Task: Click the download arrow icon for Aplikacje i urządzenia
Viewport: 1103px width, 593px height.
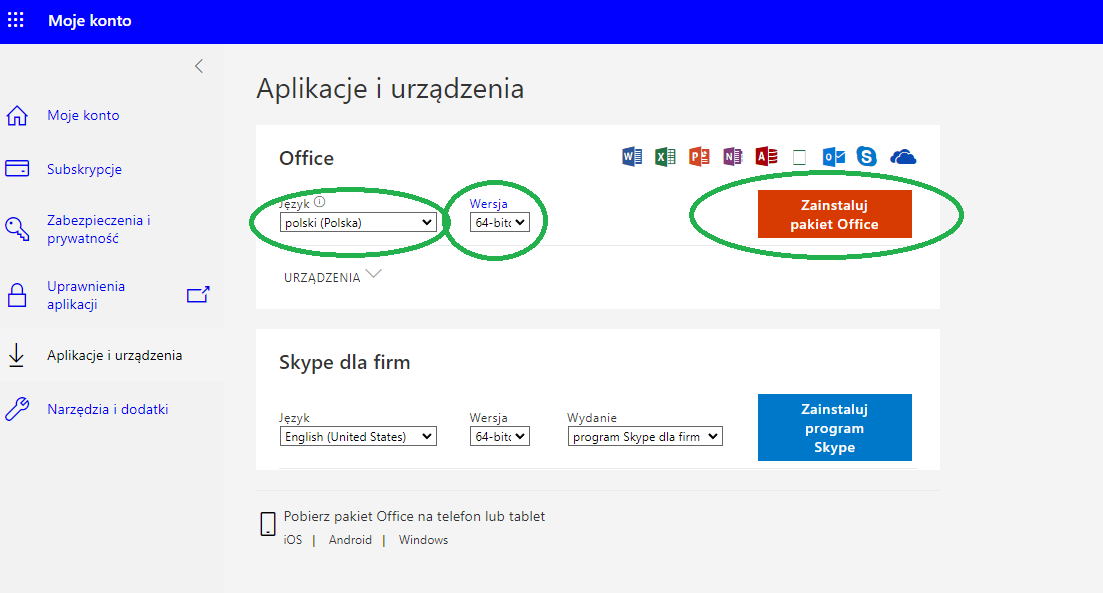Action: [16, 355]
